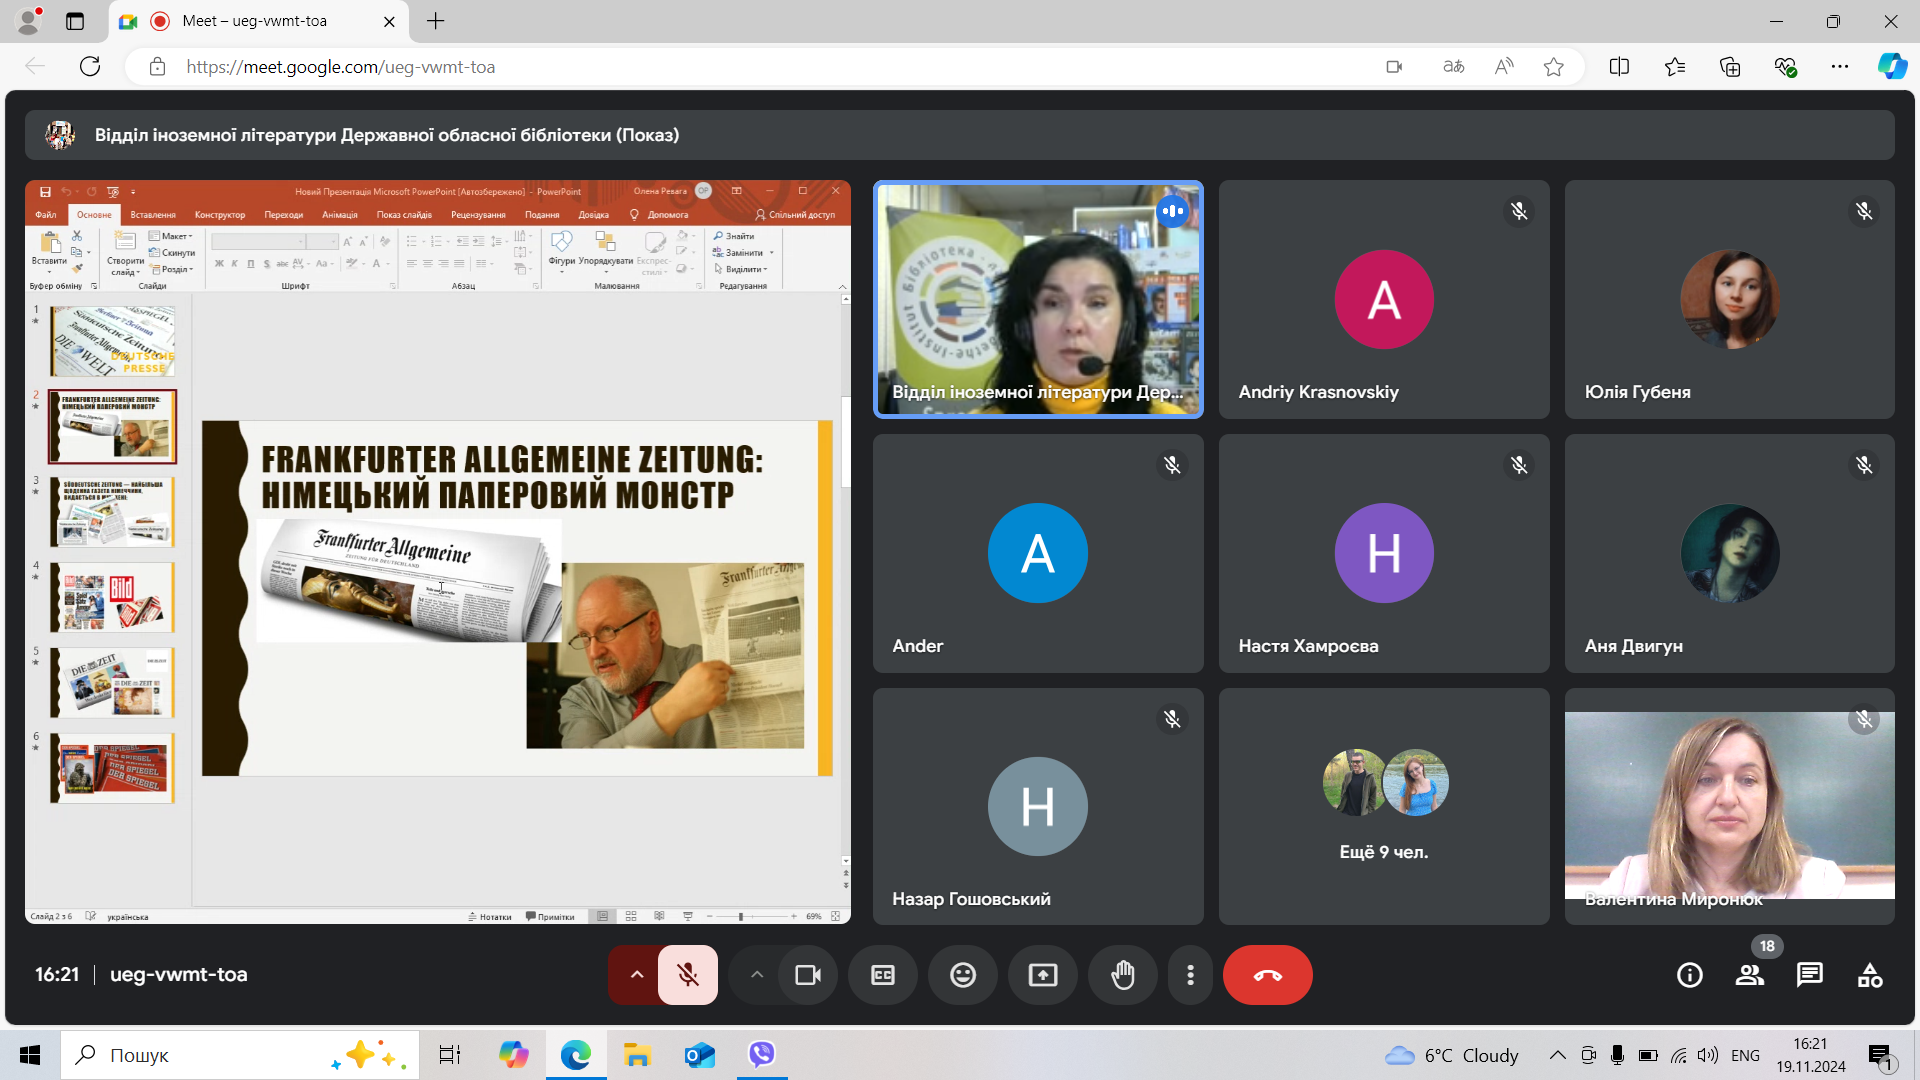The width and height of the screenshot is (1920, 1080).
Task: Open Viber from the taskbar
Action: click(x=762, y=1055)
